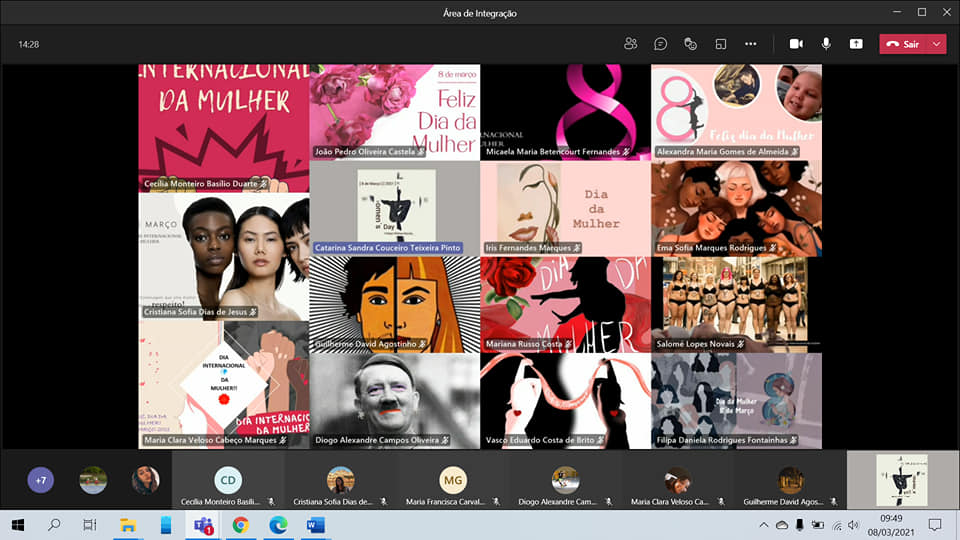
Task: Open Microsoft Teams from the taskbar
Action: pos(203,525)
